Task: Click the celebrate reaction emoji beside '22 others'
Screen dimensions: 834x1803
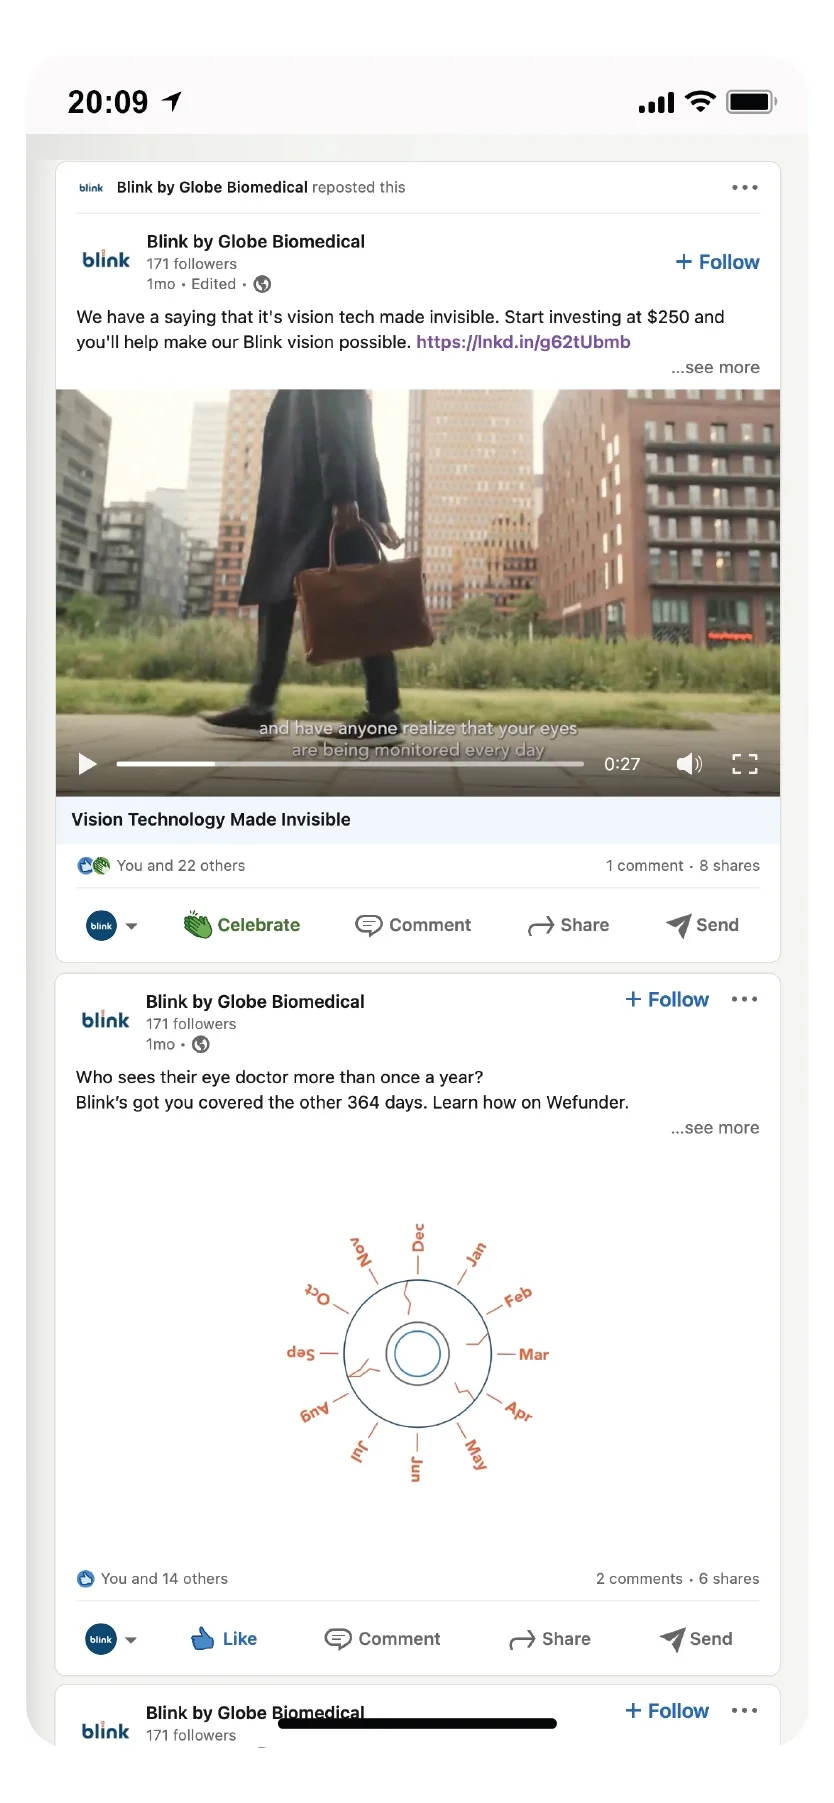Action: [101, 866]
